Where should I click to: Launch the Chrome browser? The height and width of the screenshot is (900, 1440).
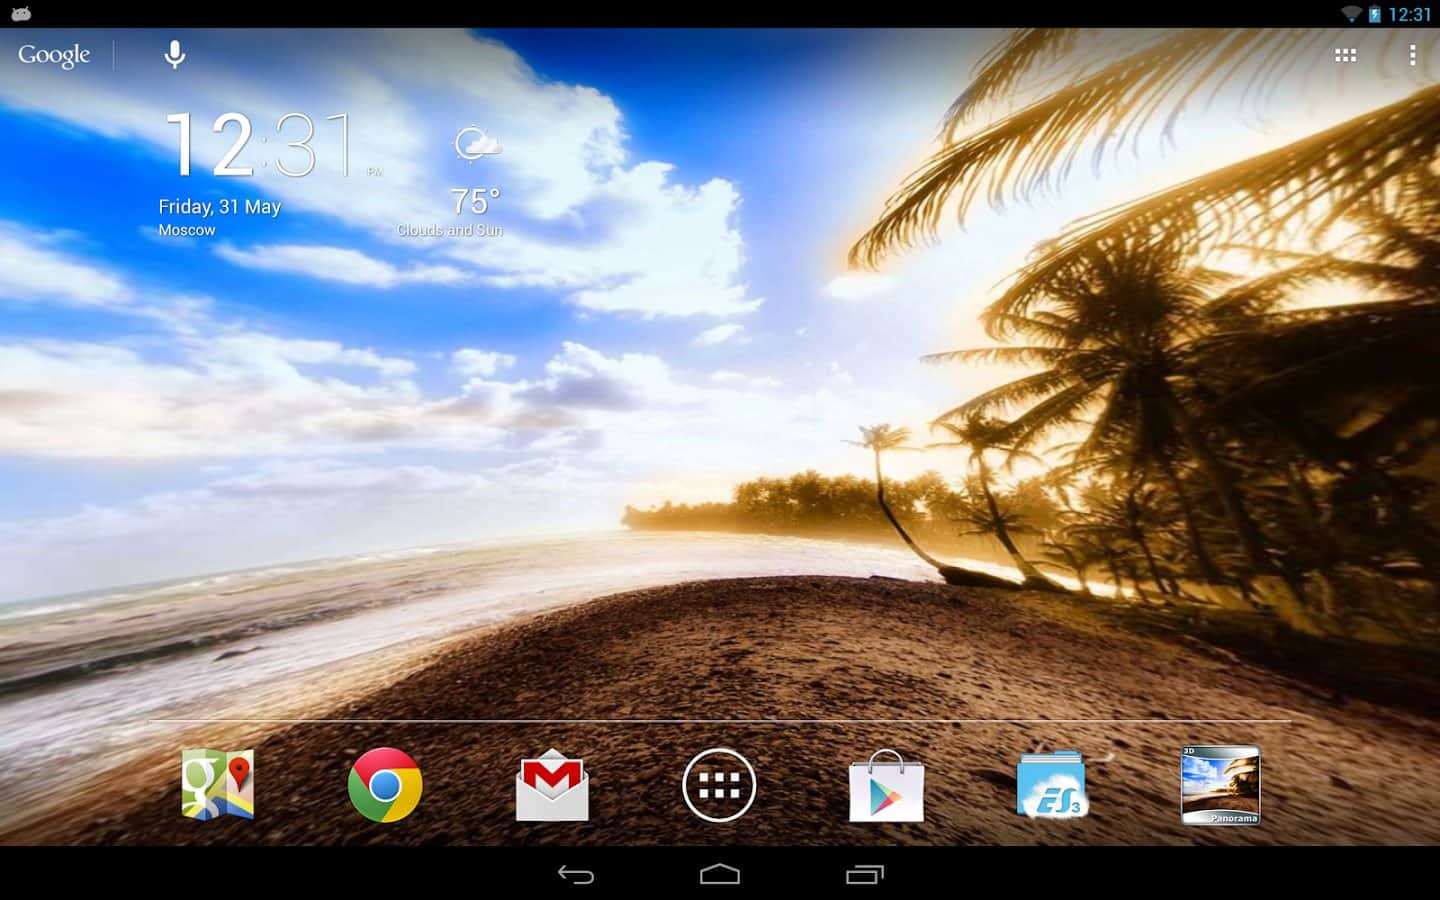click(x=385, y=785)
